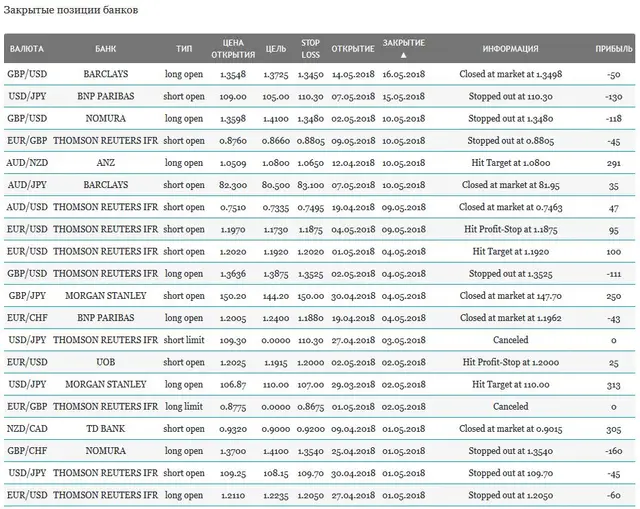Image resolution: width=640 pixels, height=509 pixels.
Task: Click 'Stopped out at 0.8805' cell
Action: point(511,141)
